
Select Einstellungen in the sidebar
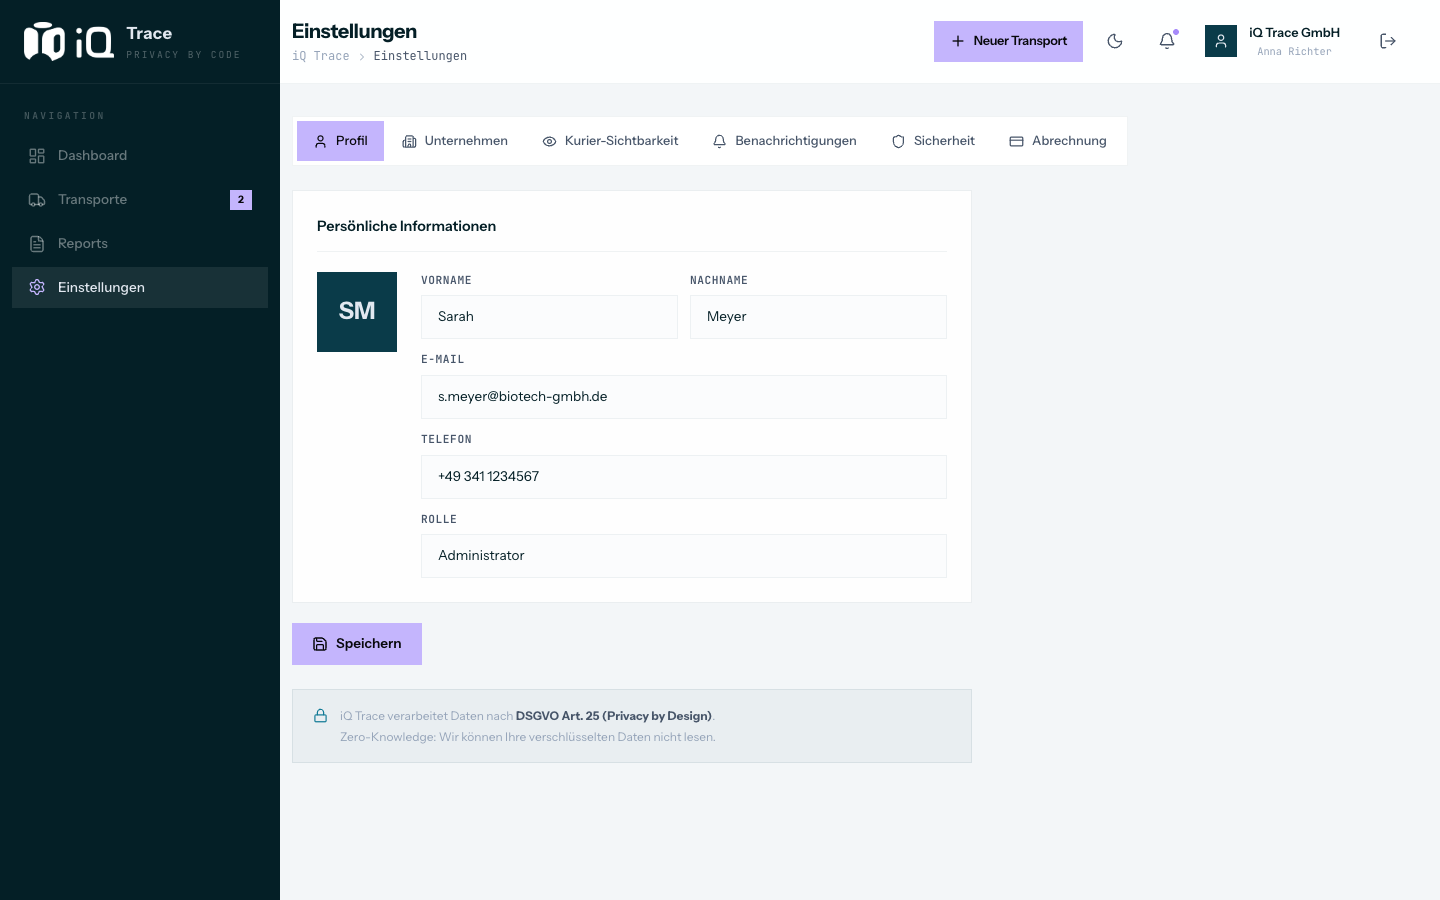click(x=140, y=288)
